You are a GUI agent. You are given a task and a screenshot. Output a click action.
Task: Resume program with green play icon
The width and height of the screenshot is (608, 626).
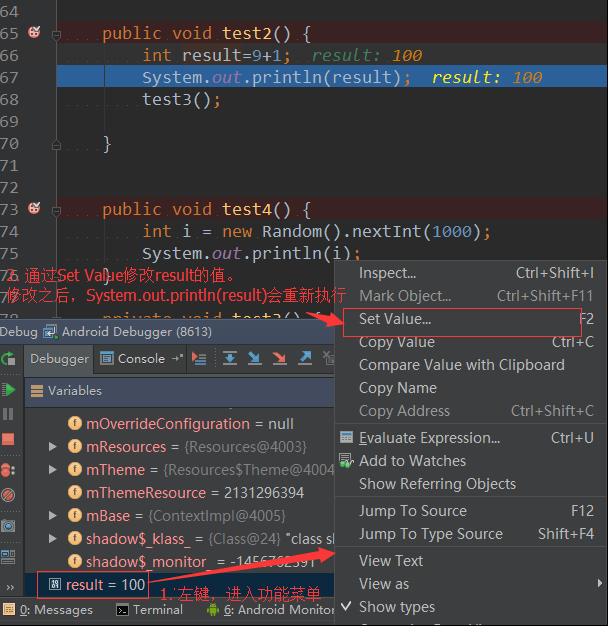[x=8, y=389]
